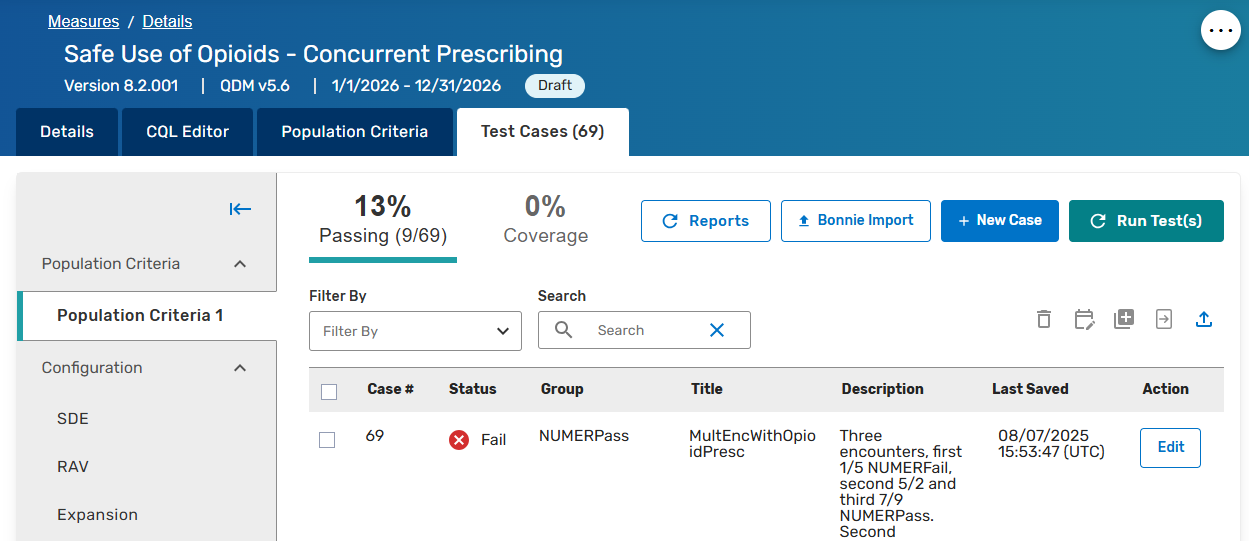The height and width of the screenshot is (541, 1249).
Task: Check the box for test case 69
Action: pyautogui.click(x=327, y=440)
